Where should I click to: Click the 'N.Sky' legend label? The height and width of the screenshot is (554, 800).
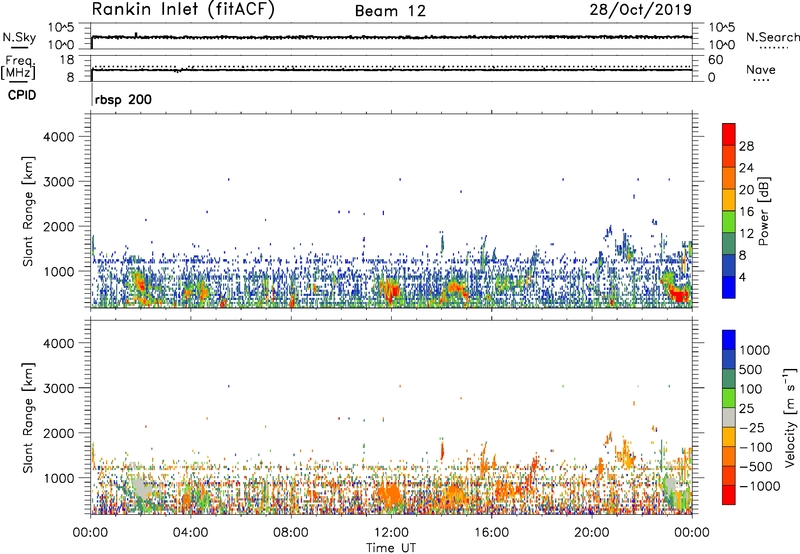[x=19, y=37]
